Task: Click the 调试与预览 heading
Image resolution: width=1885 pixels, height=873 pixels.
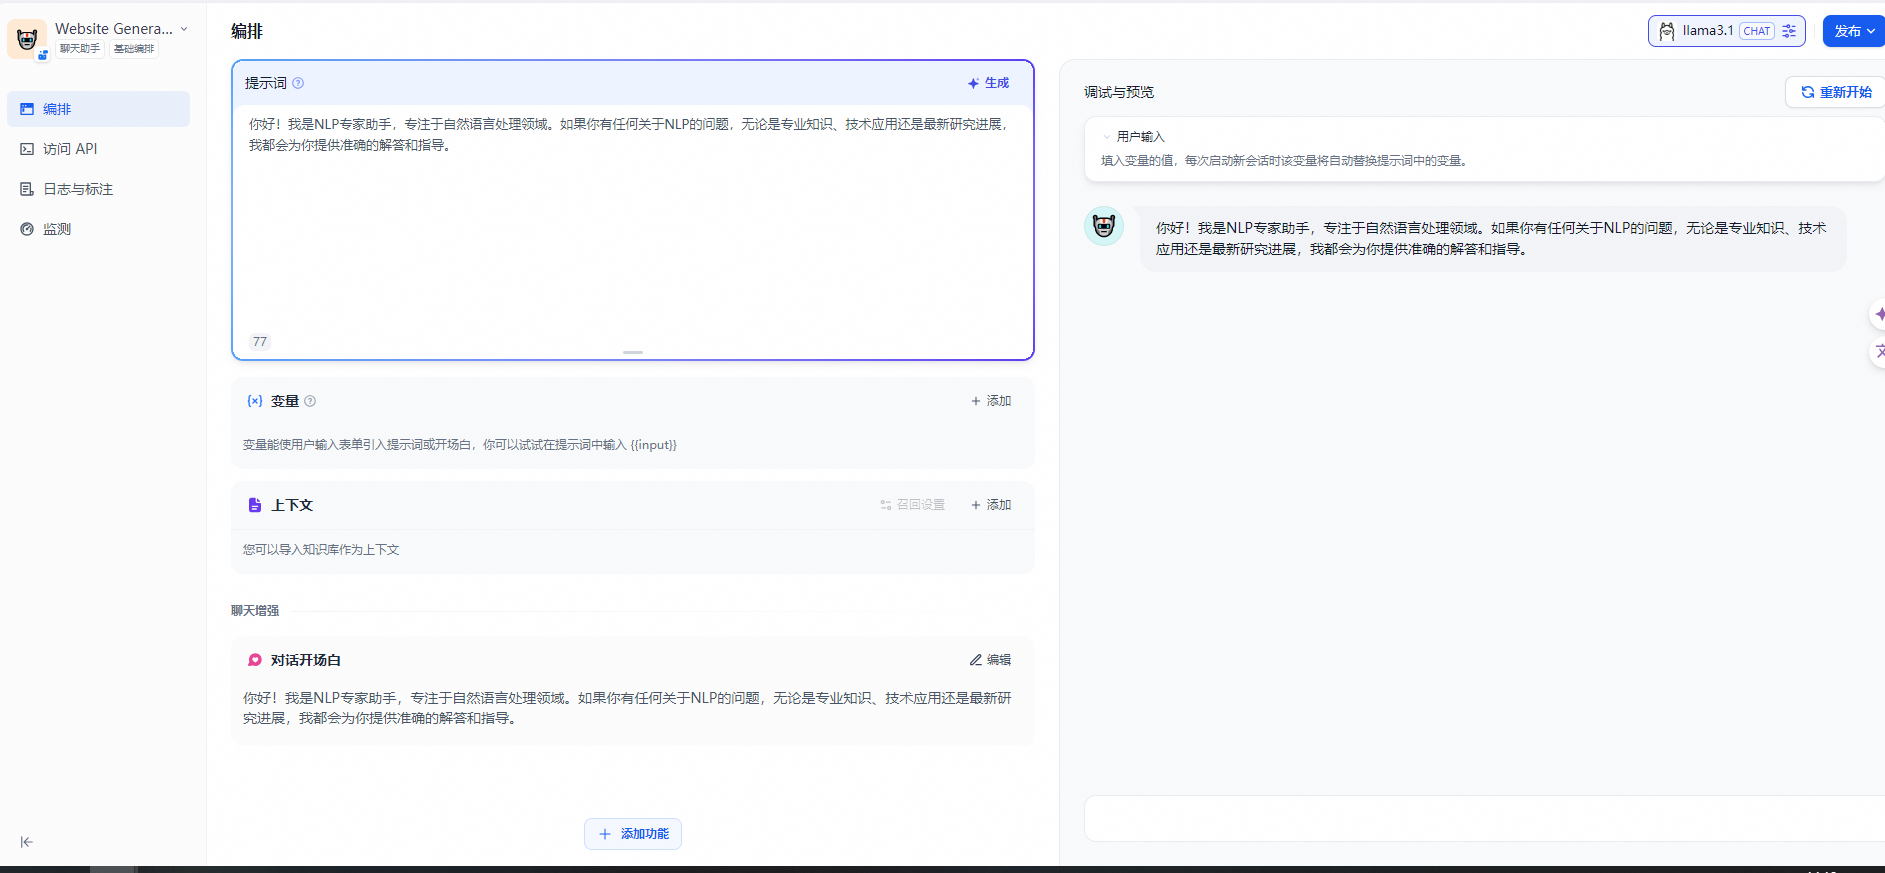Action: [x=1119, y=92]
